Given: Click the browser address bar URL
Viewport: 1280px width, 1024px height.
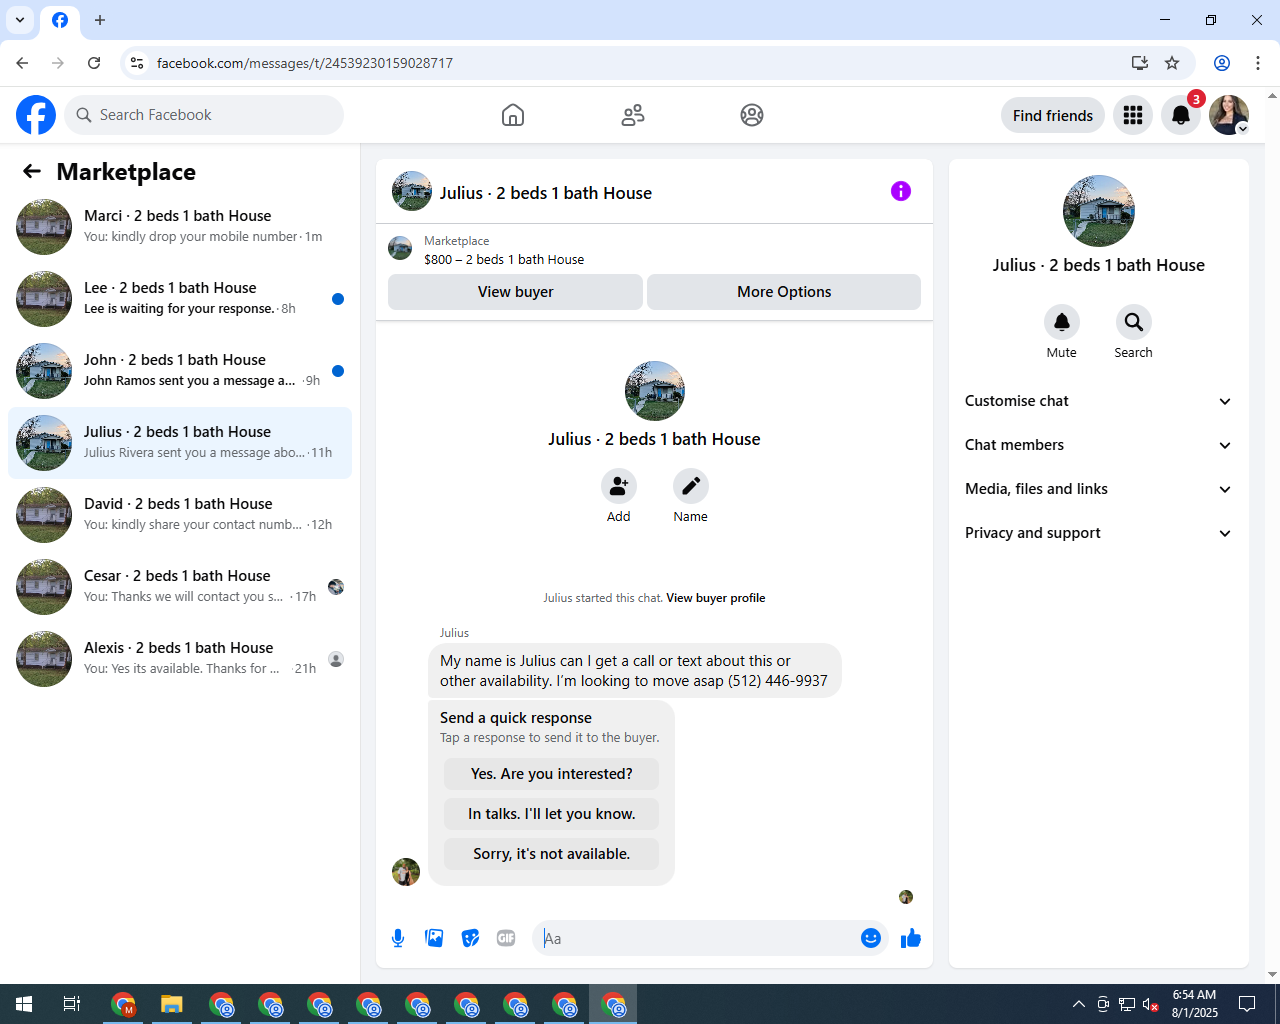Looking at the screenshot, I should click(305, 63).
